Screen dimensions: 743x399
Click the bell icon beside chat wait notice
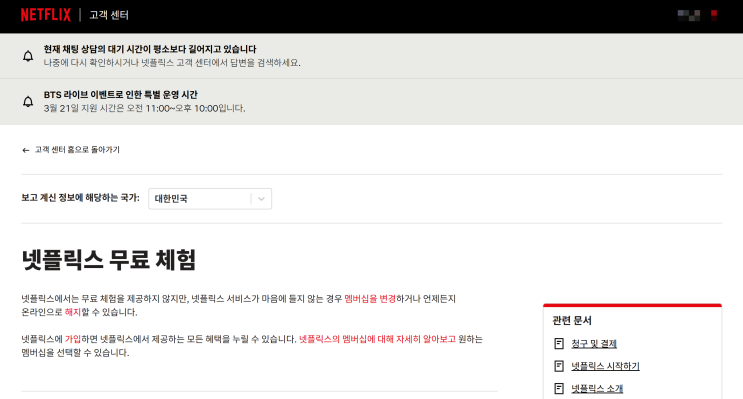click(28, 56)
